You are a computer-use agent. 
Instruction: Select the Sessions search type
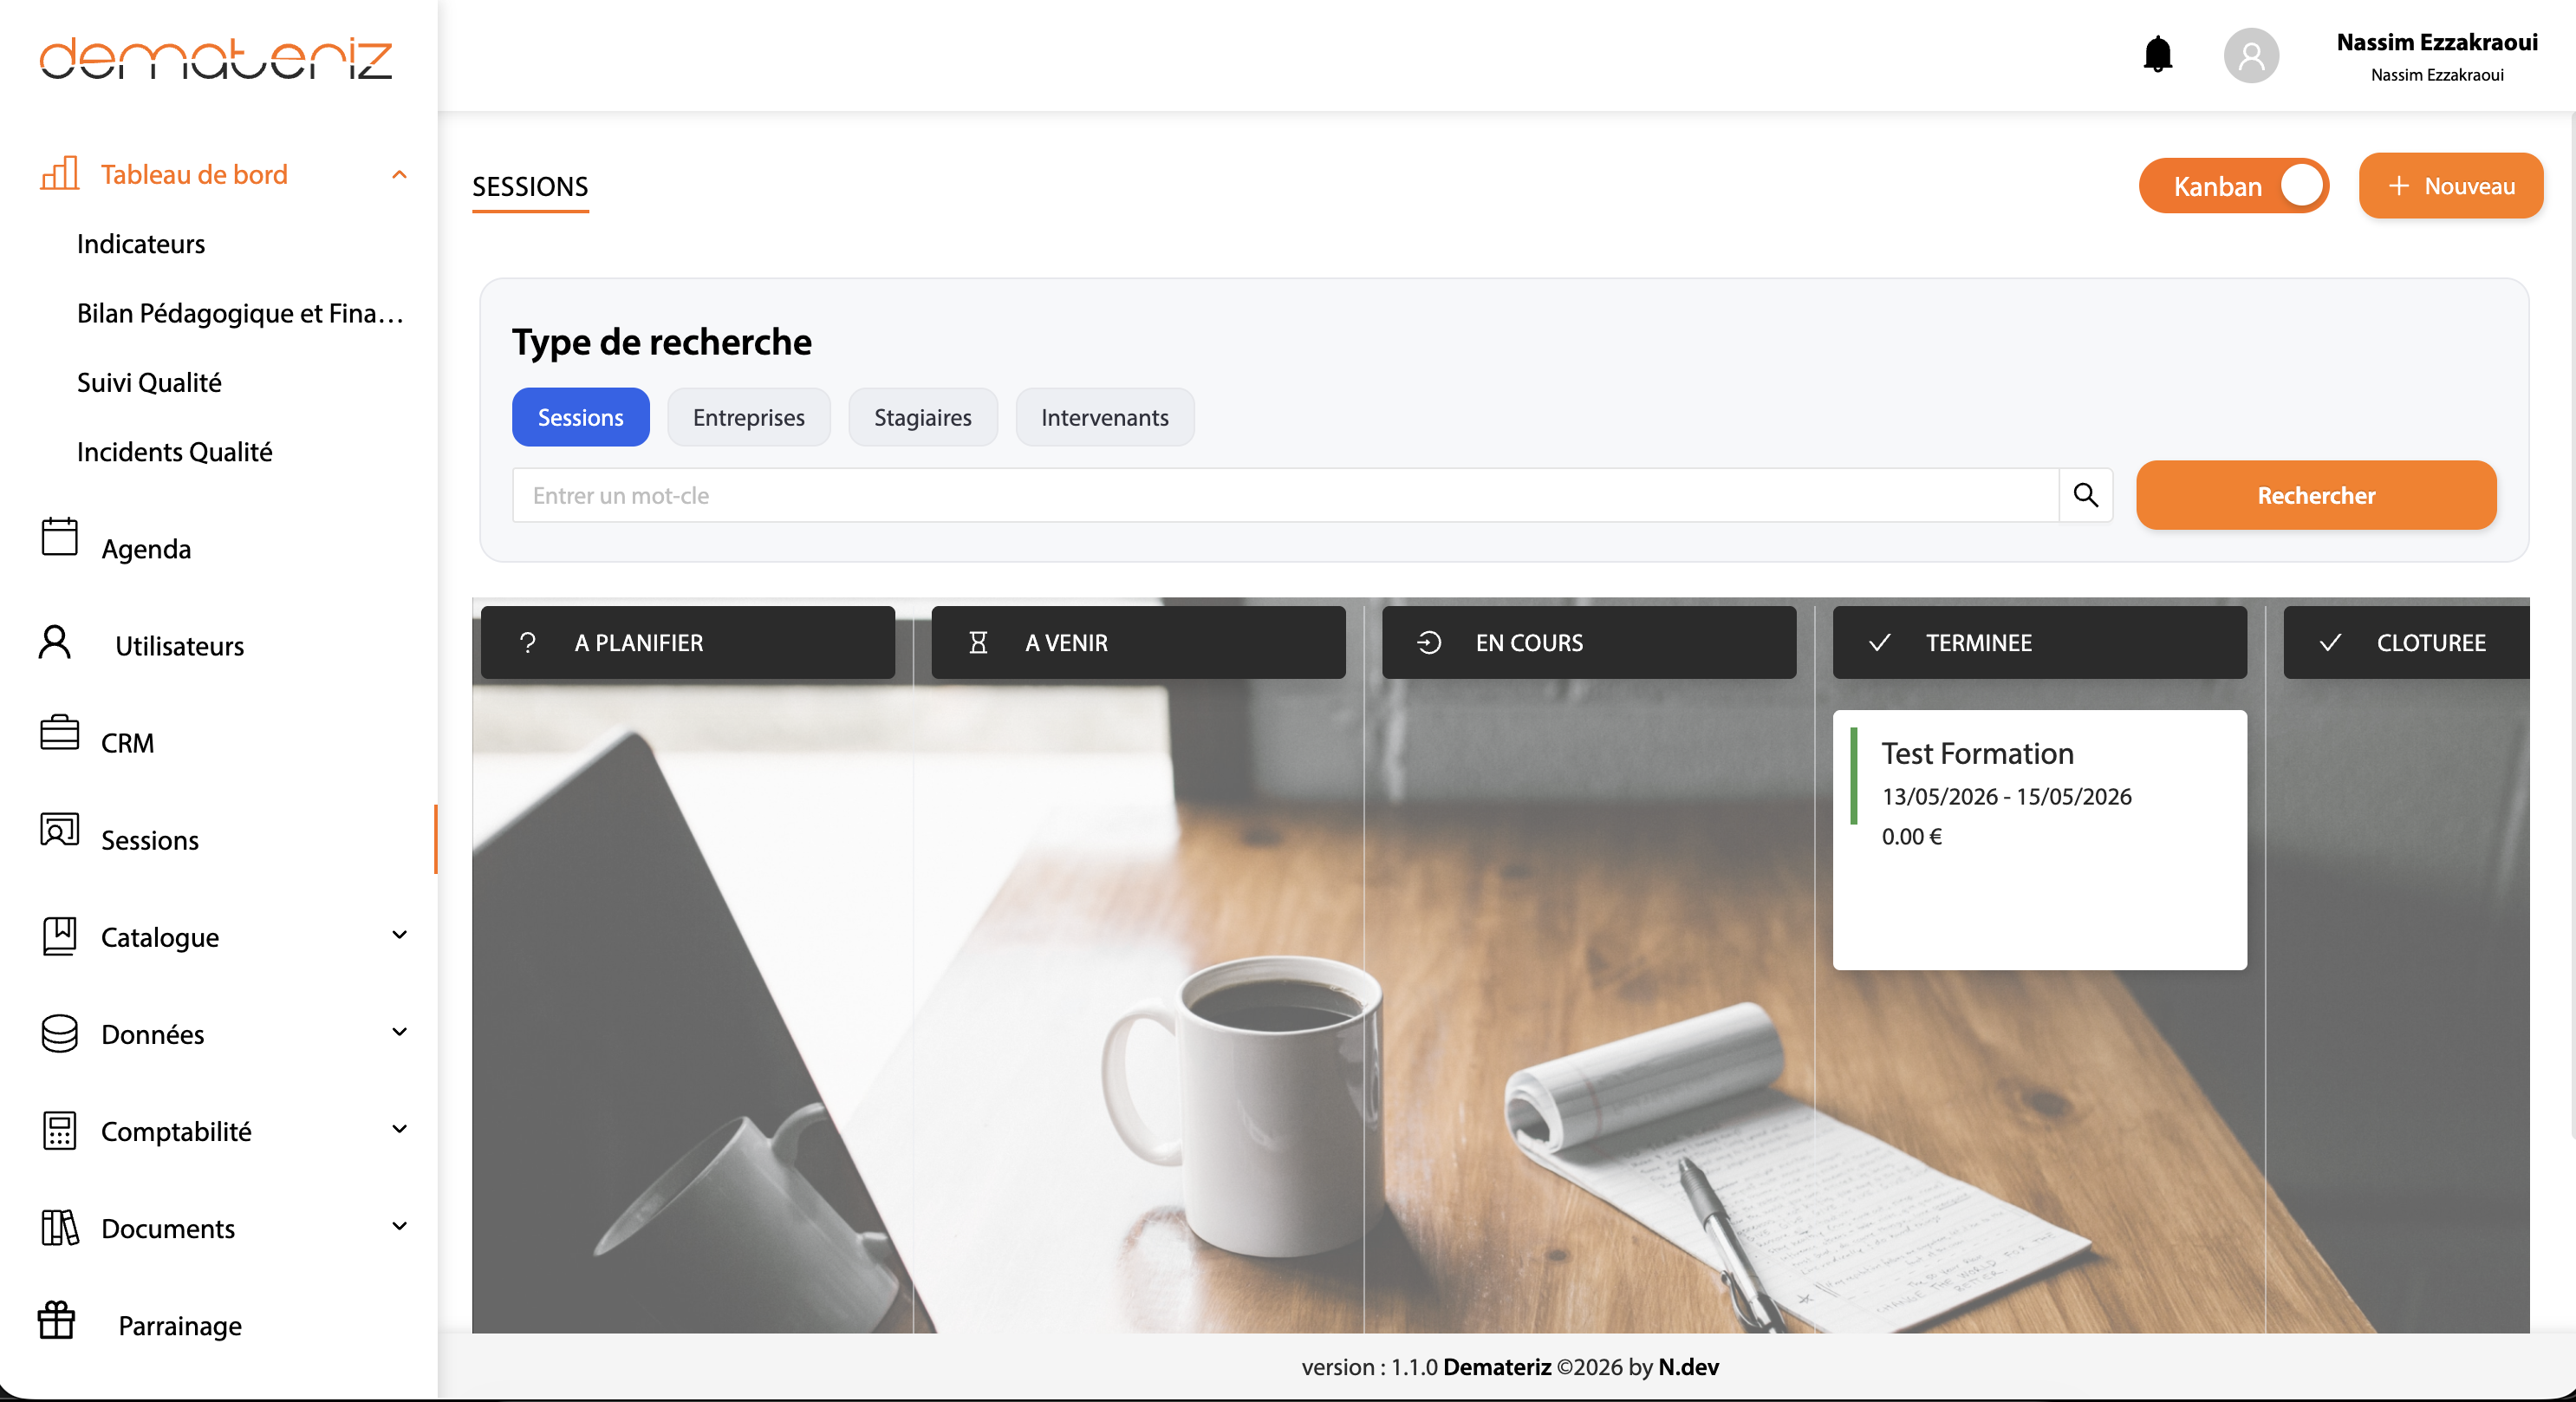click(580, 417)
